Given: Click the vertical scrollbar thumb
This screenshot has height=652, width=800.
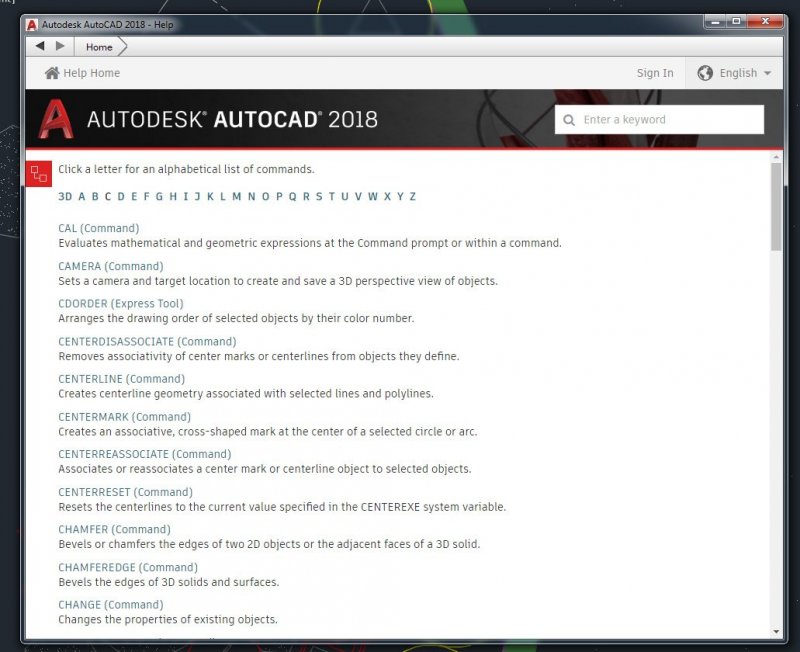Looking at the screenshot, I should (776, 207).
